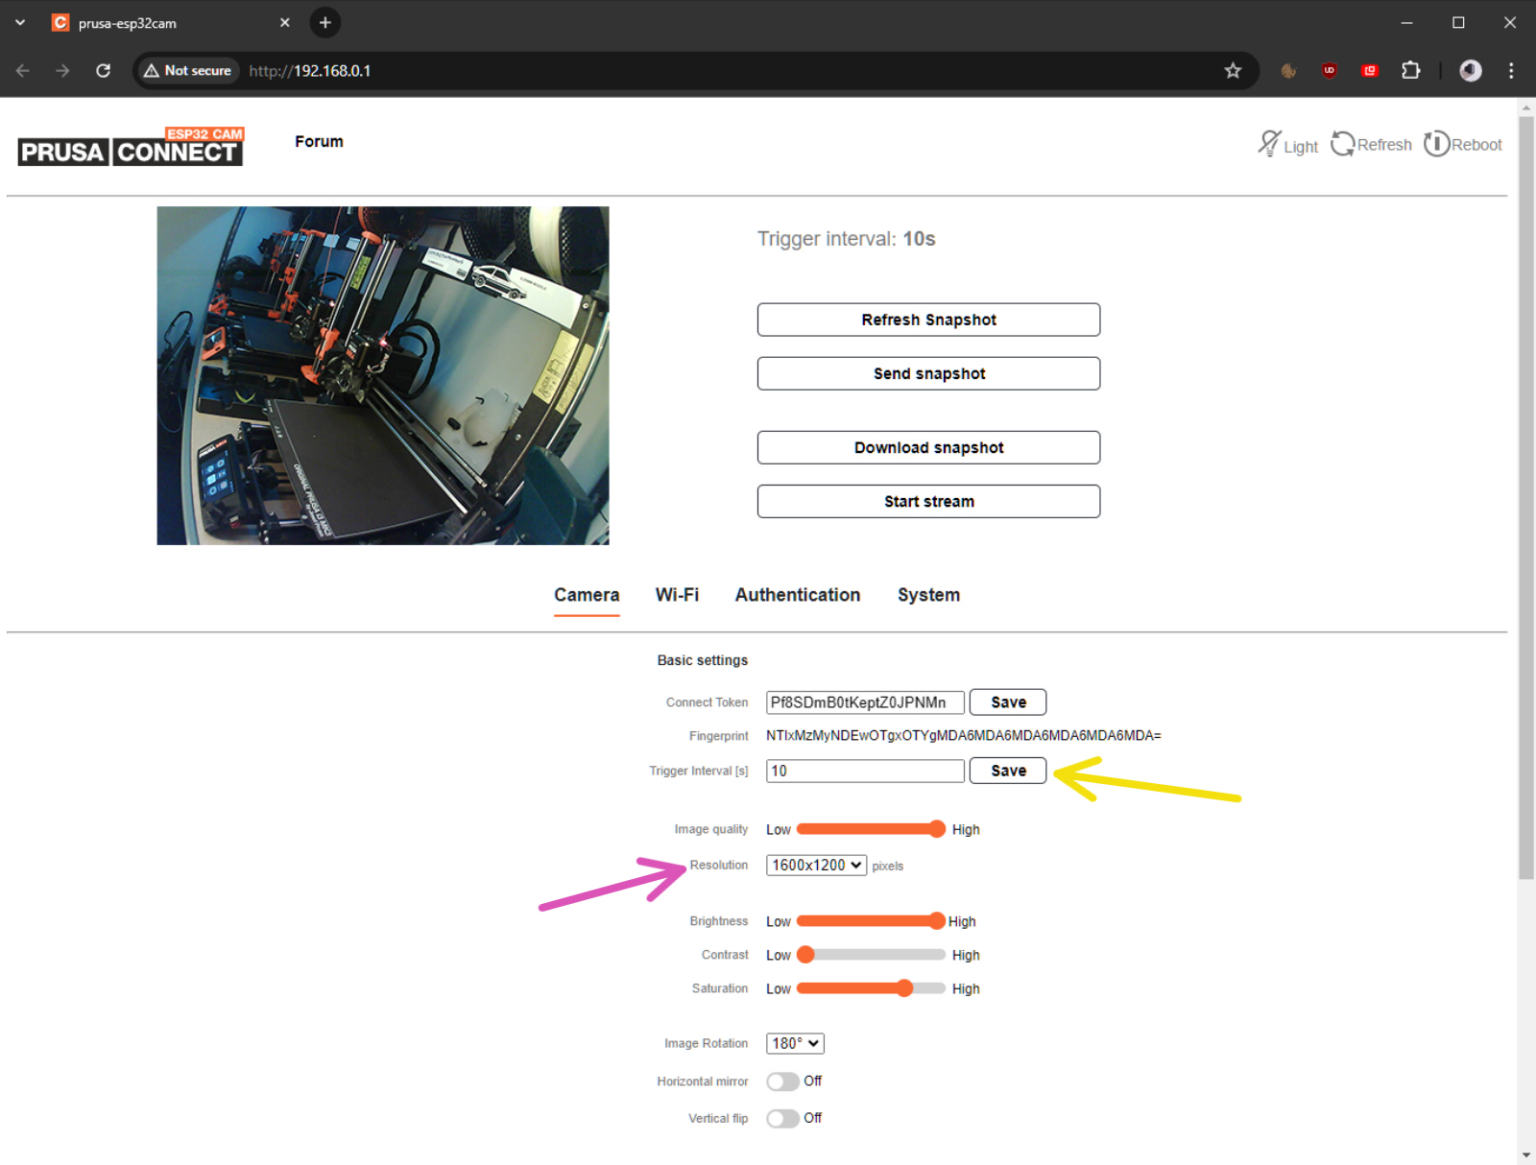Toggle the Light on the camera
Screen dimensions: 1536x1165
(1288, 144)
